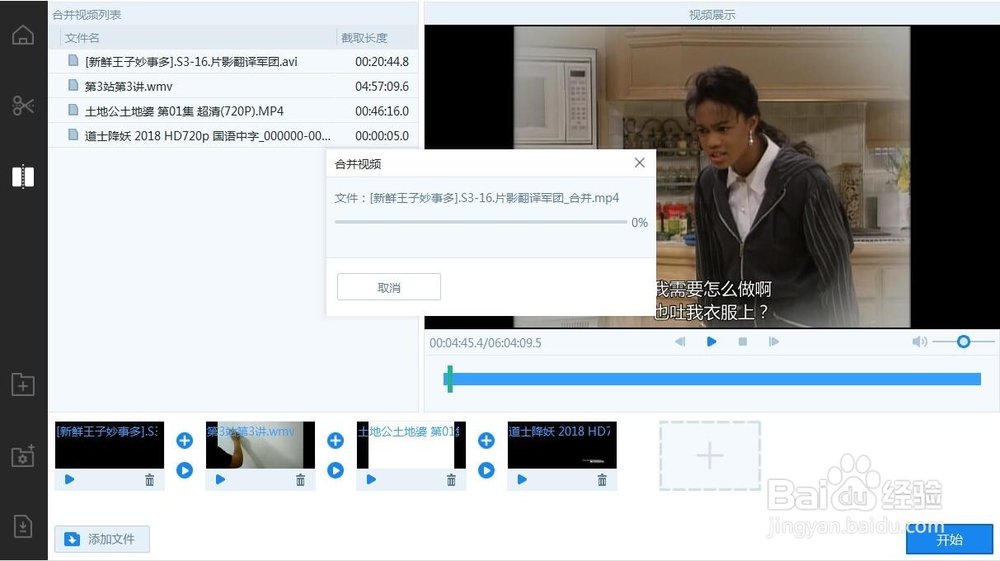Select file 土地公土地婆 第01集 in list
This screenshot has height=561, width=1000.
233,111
